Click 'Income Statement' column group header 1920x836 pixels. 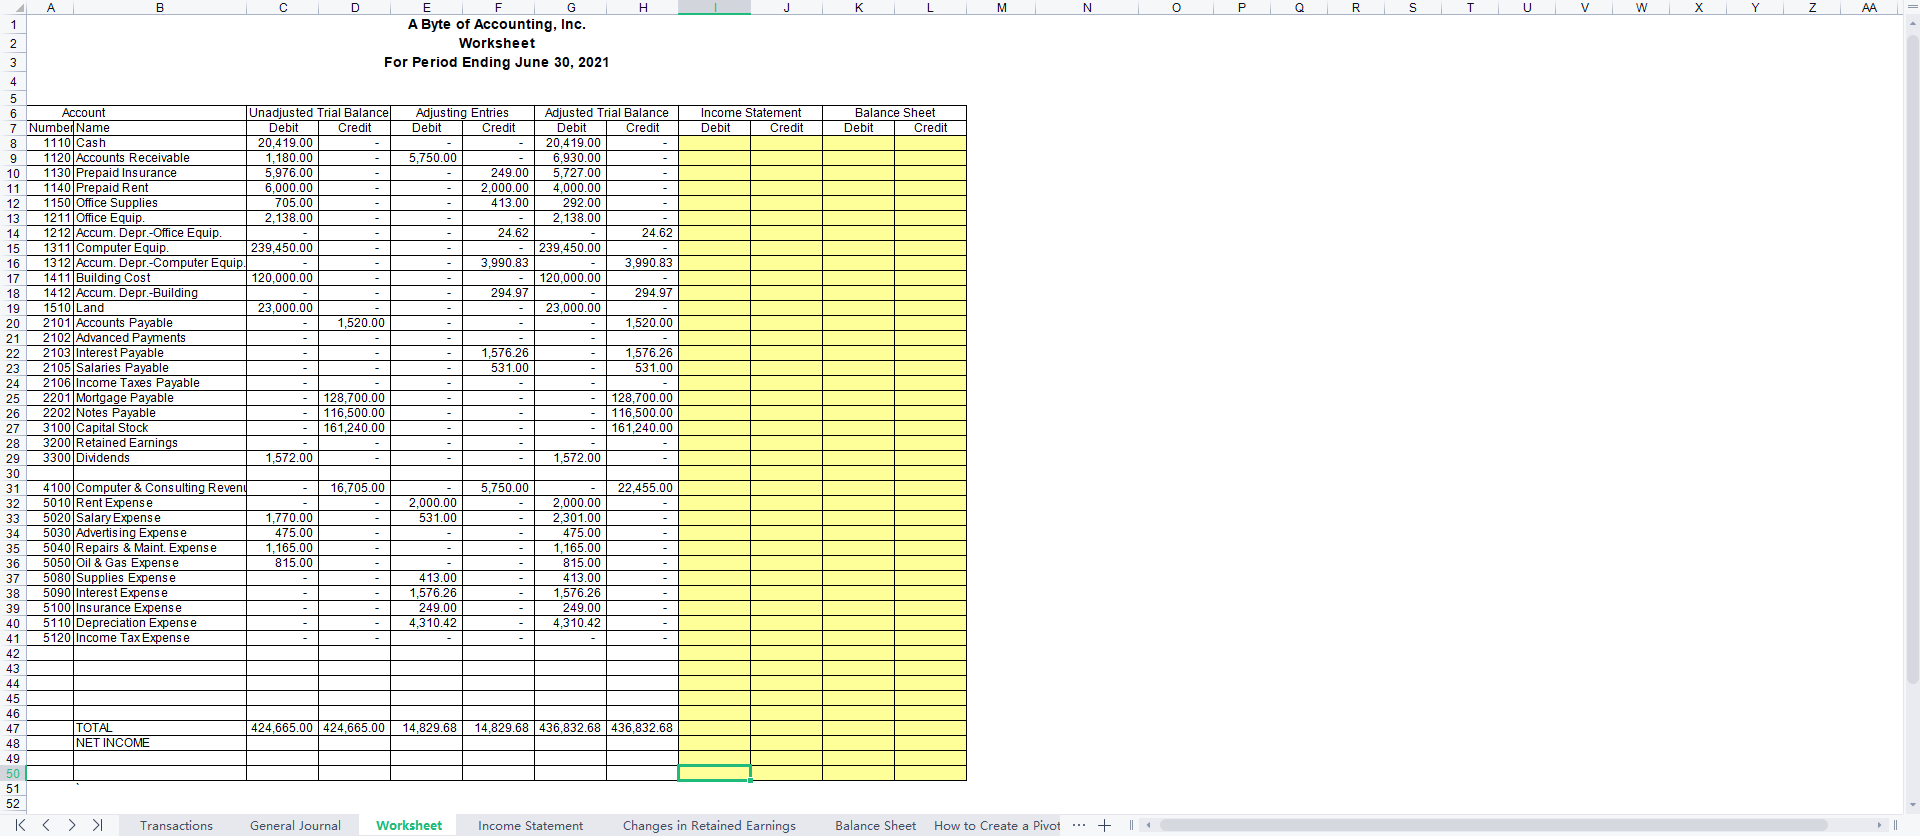(x=750, y=113)
